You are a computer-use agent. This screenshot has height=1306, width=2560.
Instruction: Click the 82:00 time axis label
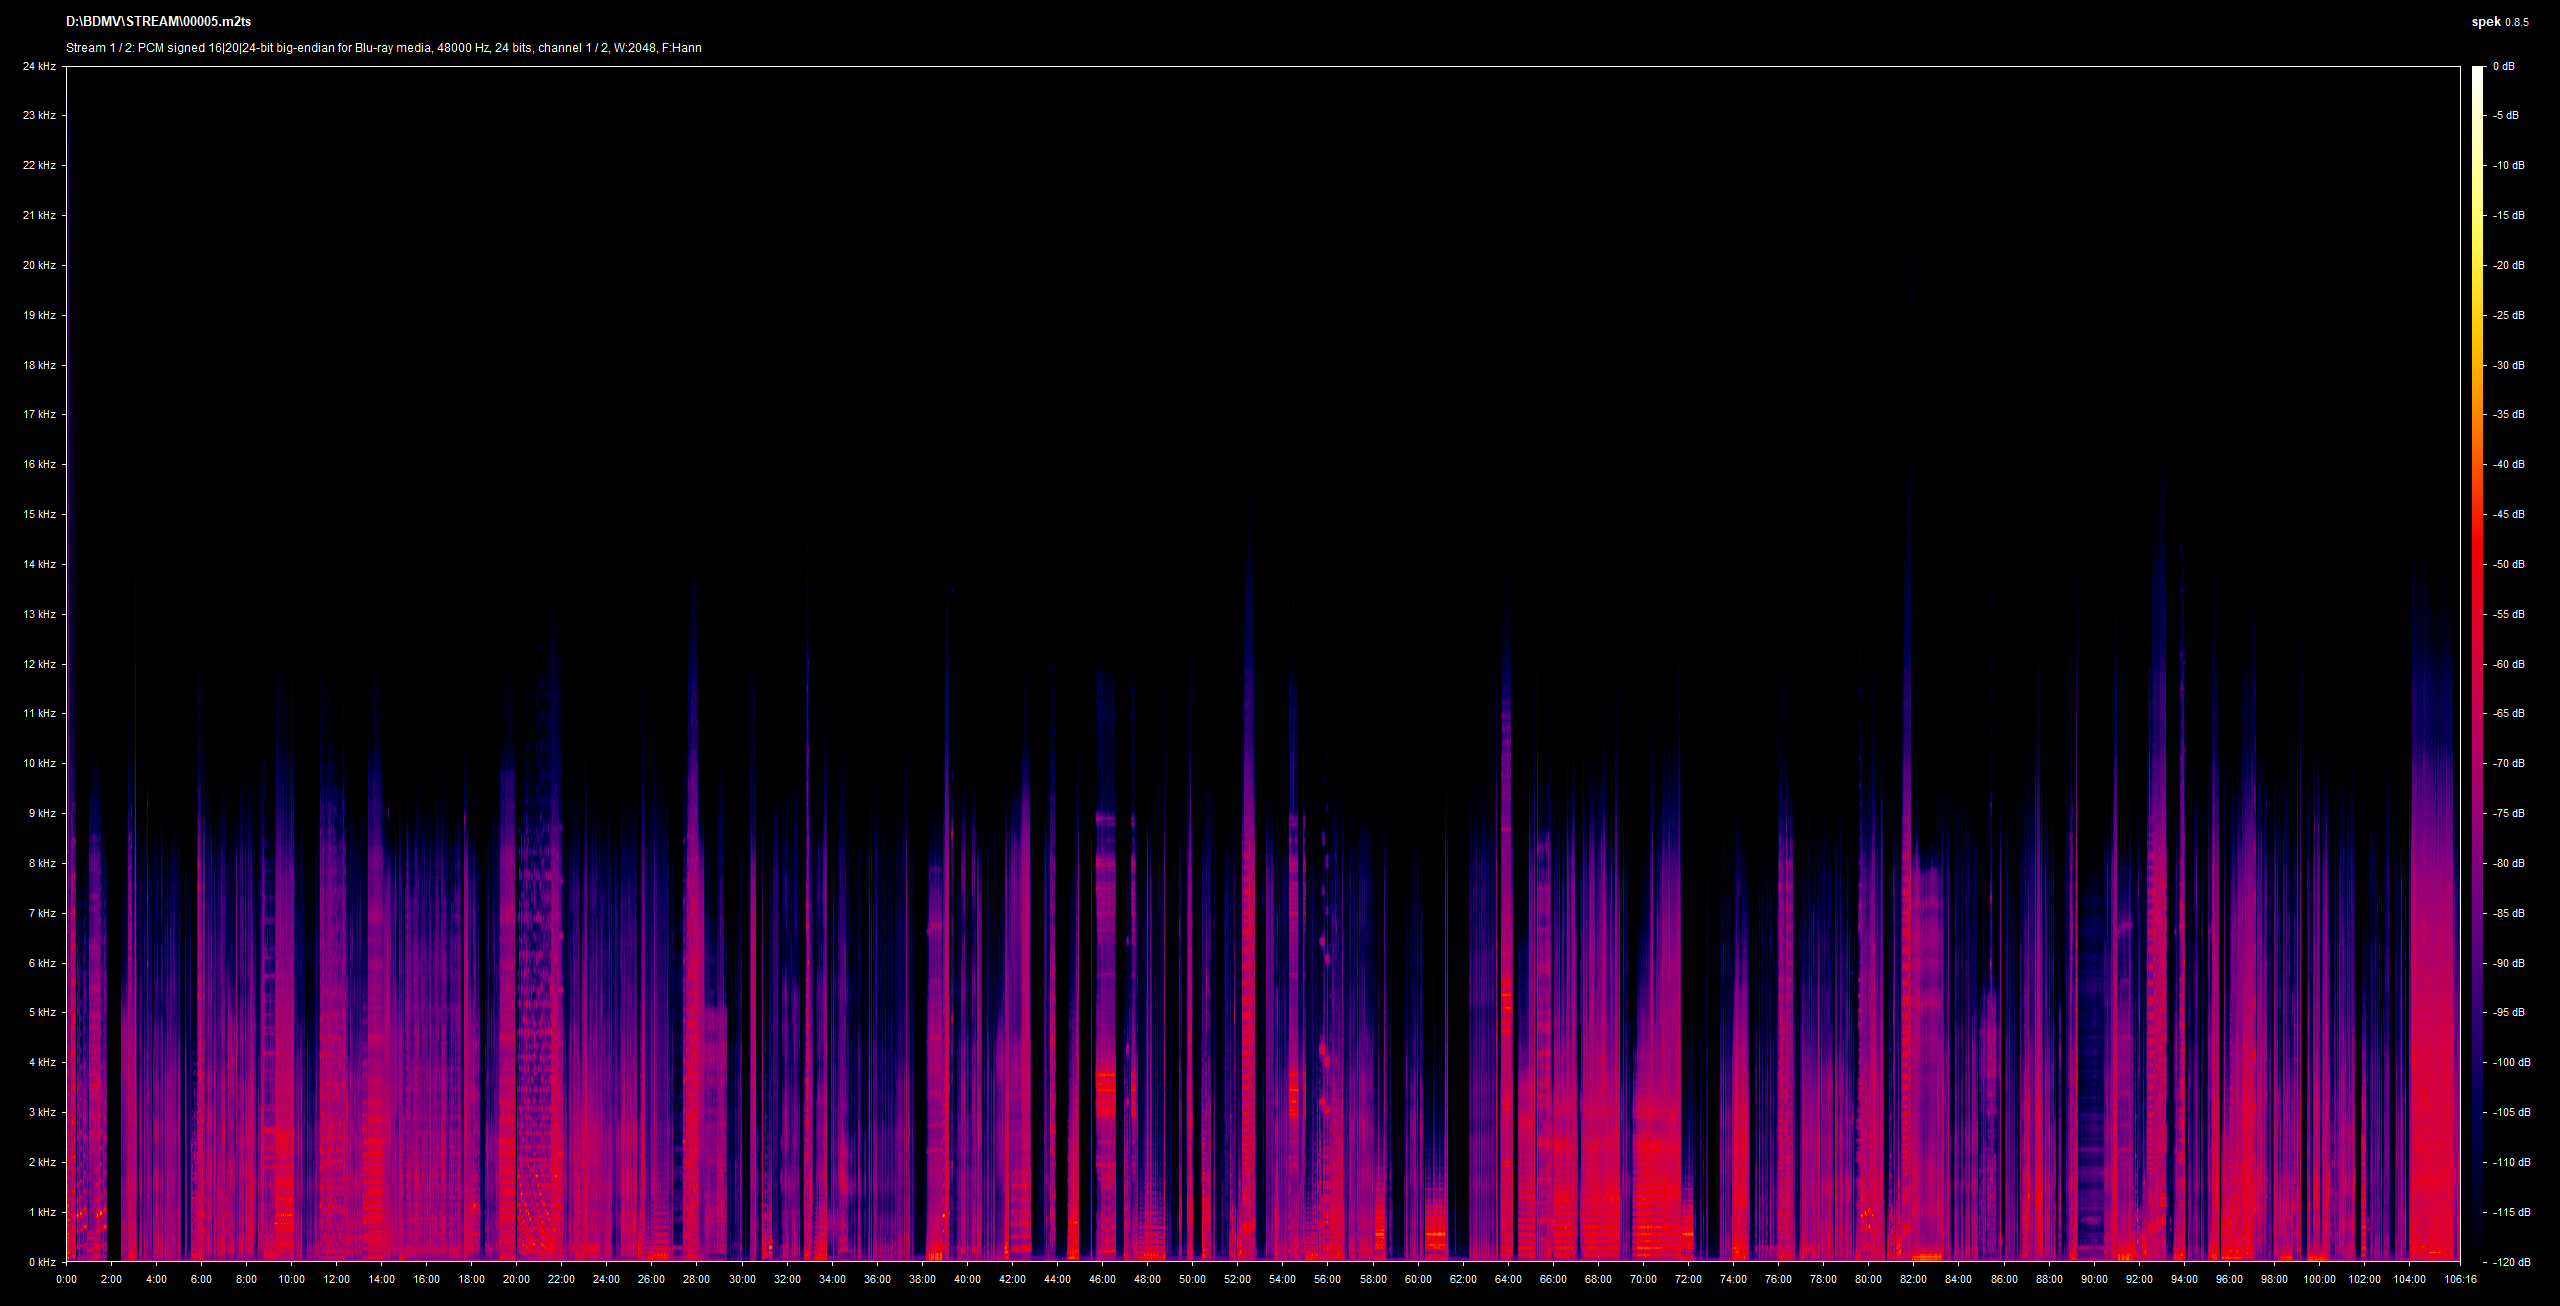coord(1913,1279)
